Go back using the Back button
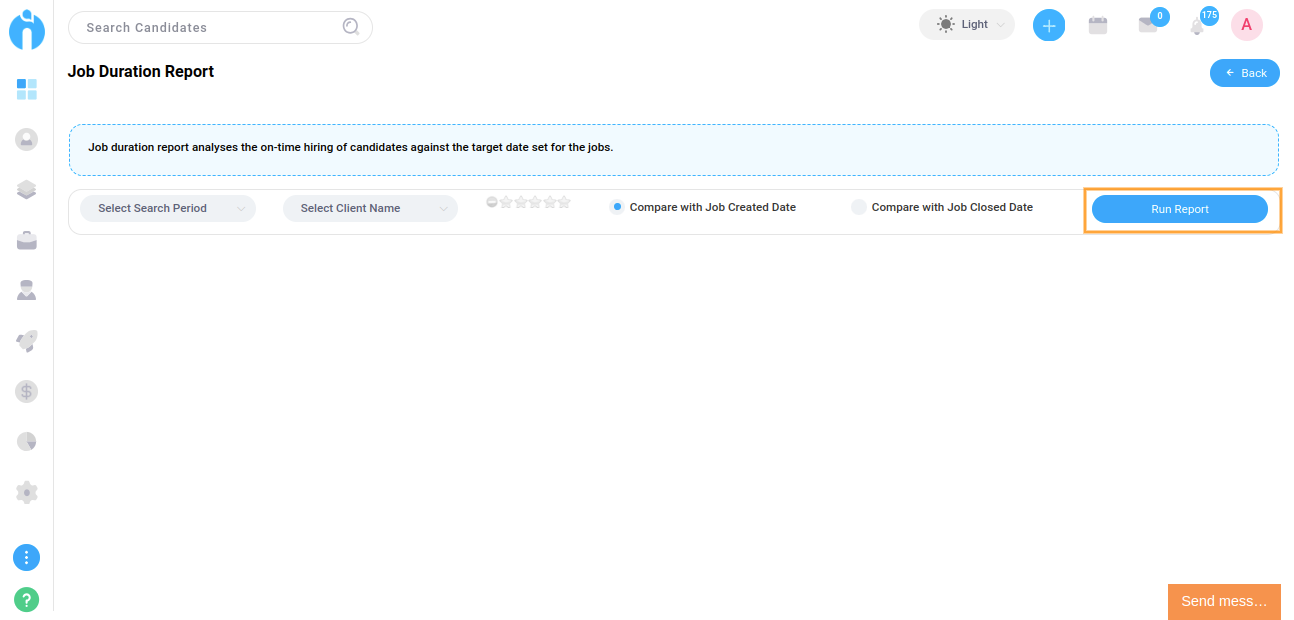This screenshot has width=1294, height=620. click(x=1245, y=73)
